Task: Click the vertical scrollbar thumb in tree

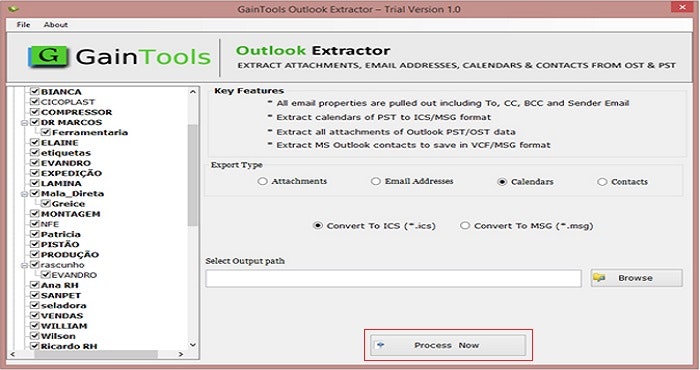Action: 192,175
